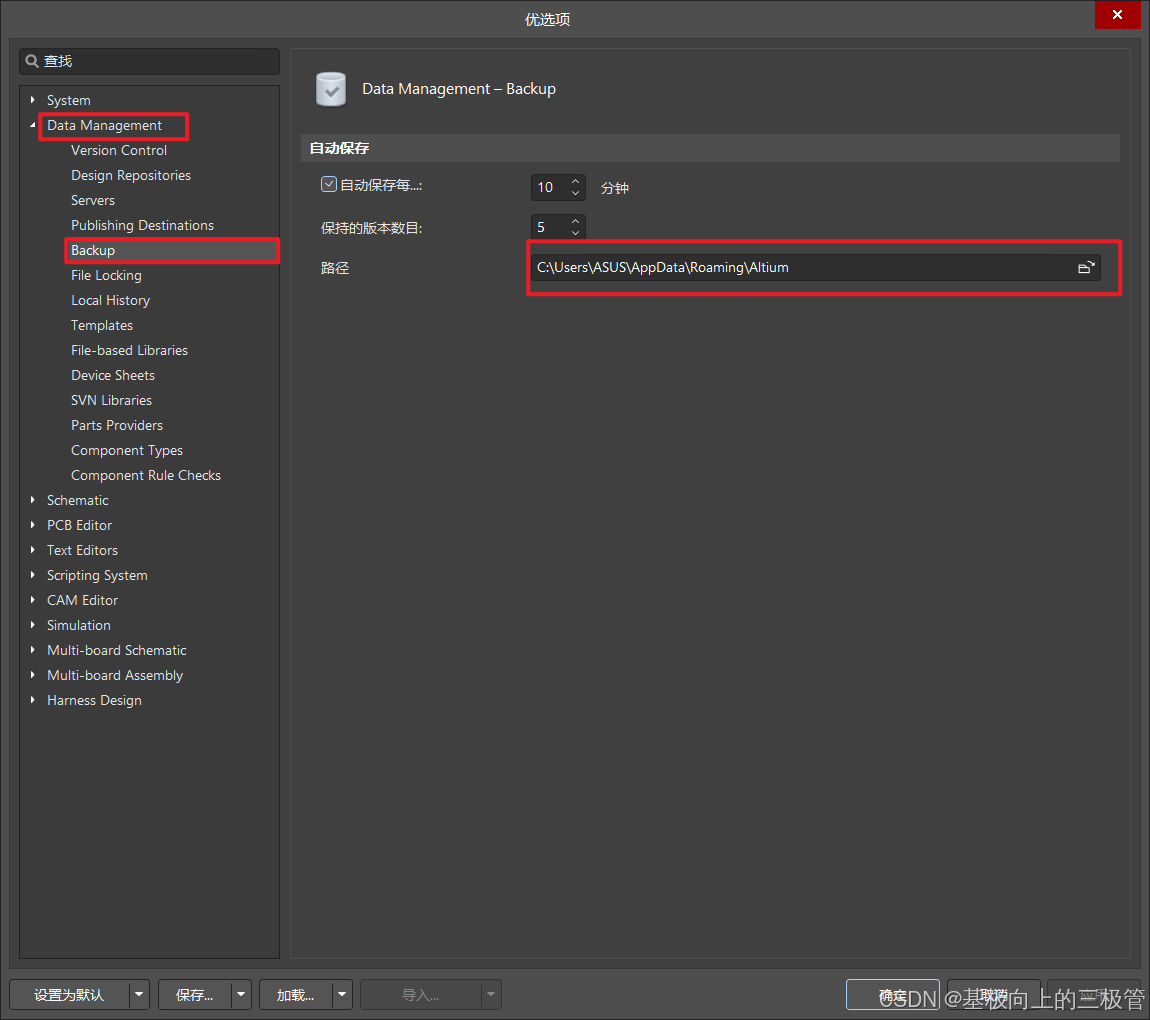The height and width of the screenshot is (1020, 1150).
Task: Select SVN Libraries in the tree
Action: click(x=111, y=400)
